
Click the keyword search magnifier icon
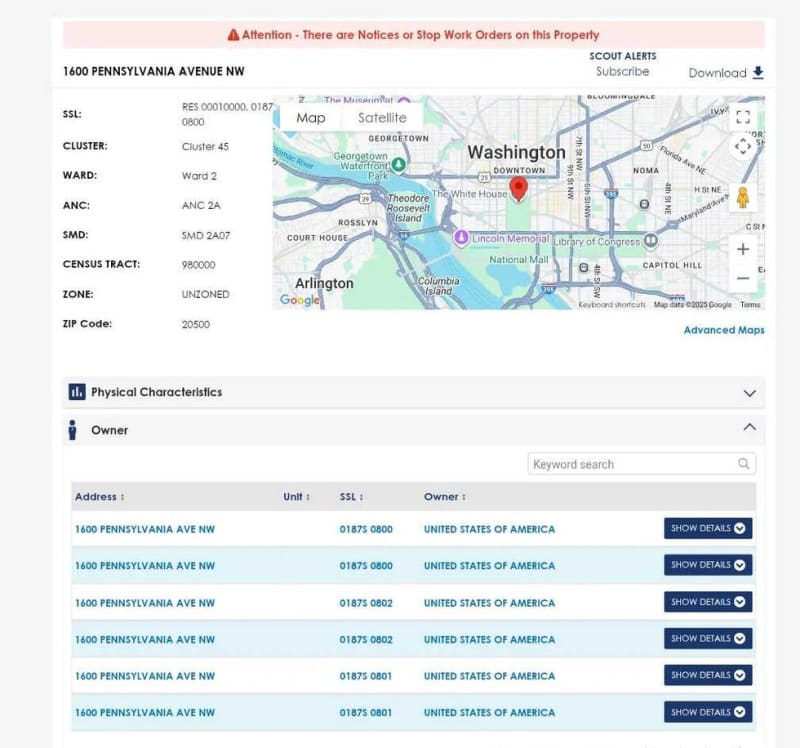click(743, 464)
